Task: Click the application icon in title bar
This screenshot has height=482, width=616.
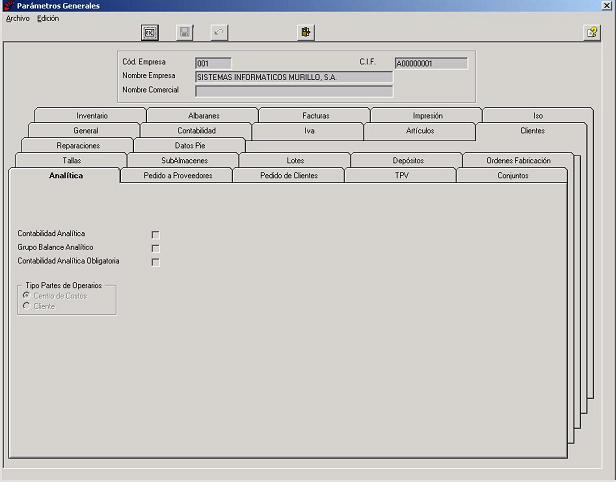Action: click(8, 5)
